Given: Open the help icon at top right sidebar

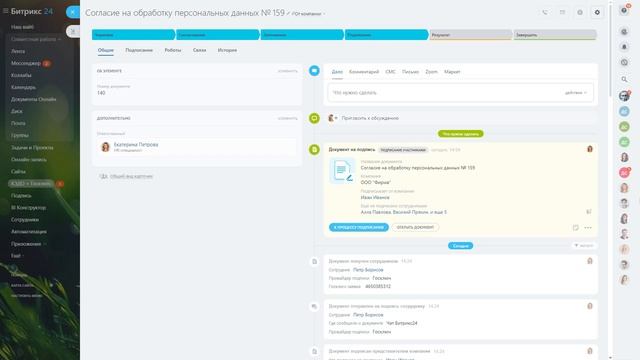Looking at the screenshot, I should coord(624,11).
